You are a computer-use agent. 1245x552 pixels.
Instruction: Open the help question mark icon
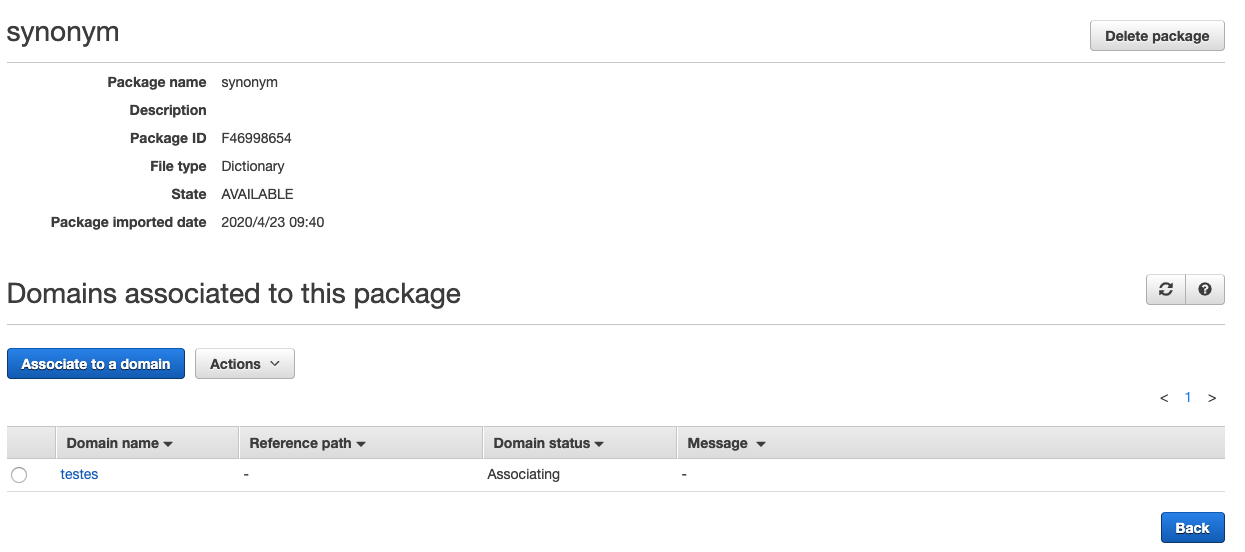coord(1205,289)
